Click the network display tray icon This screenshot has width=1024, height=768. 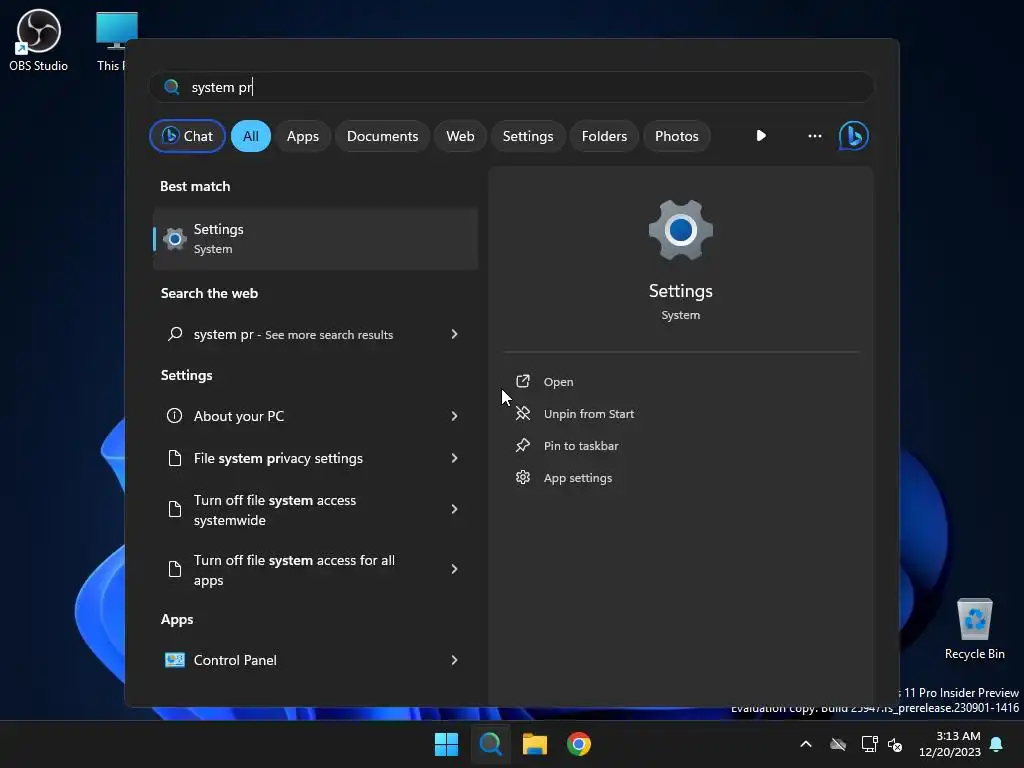pos(869,744)
